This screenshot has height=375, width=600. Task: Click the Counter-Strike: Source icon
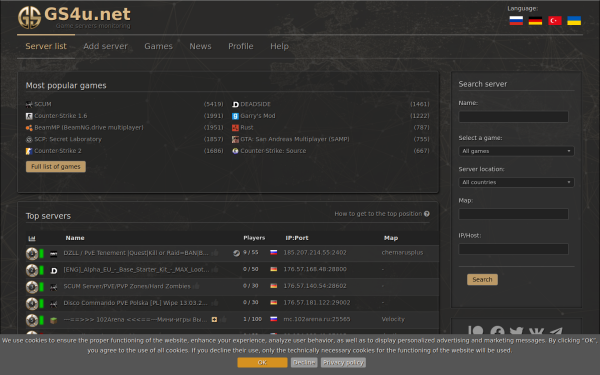(235, 151)
